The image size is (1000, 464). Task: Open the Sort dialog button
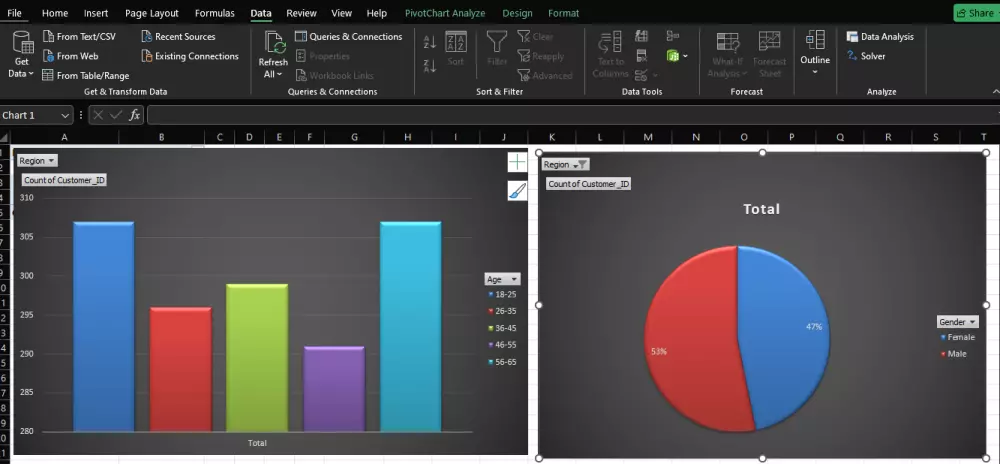(455, 49)
